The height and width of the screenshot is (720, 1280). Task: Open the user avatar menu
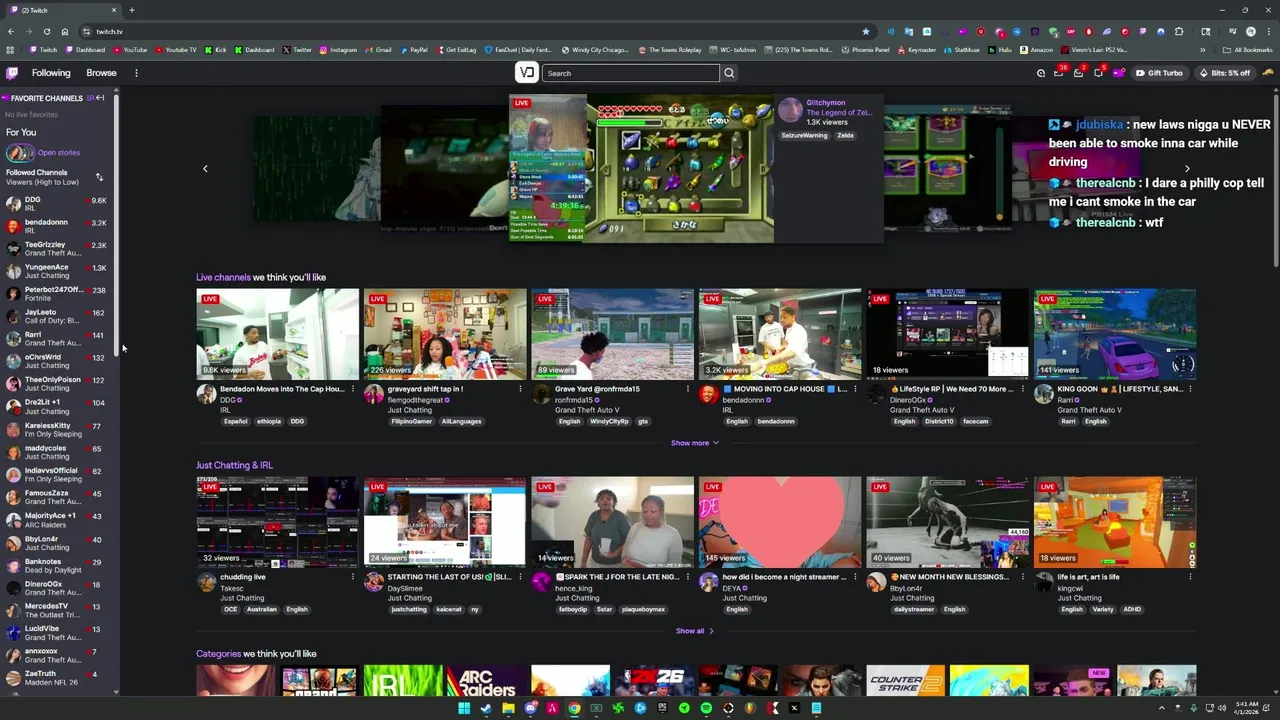point(1268,73)
